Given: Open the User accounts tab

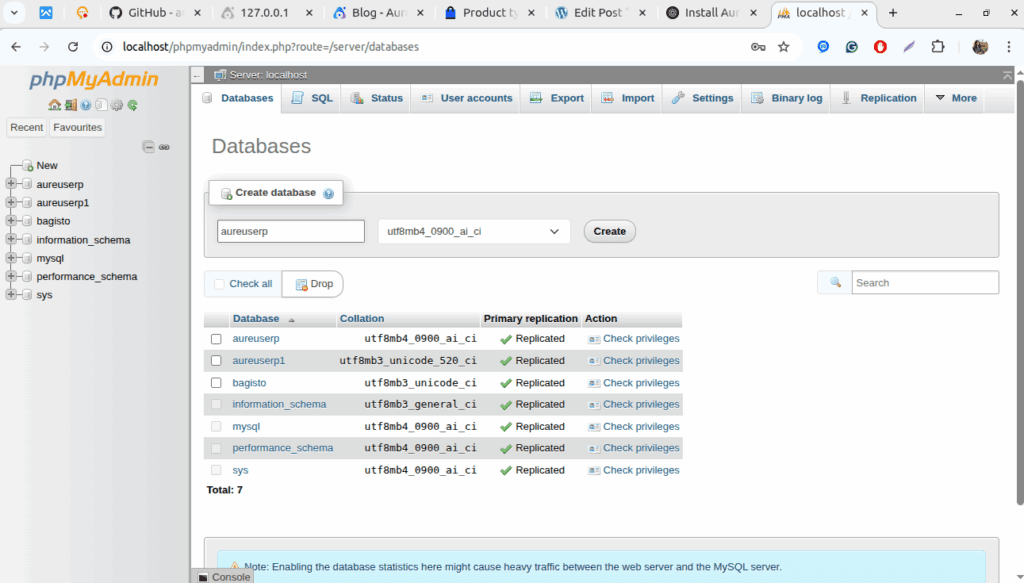Looking at the screenshot, I should [x=466, y=98].
